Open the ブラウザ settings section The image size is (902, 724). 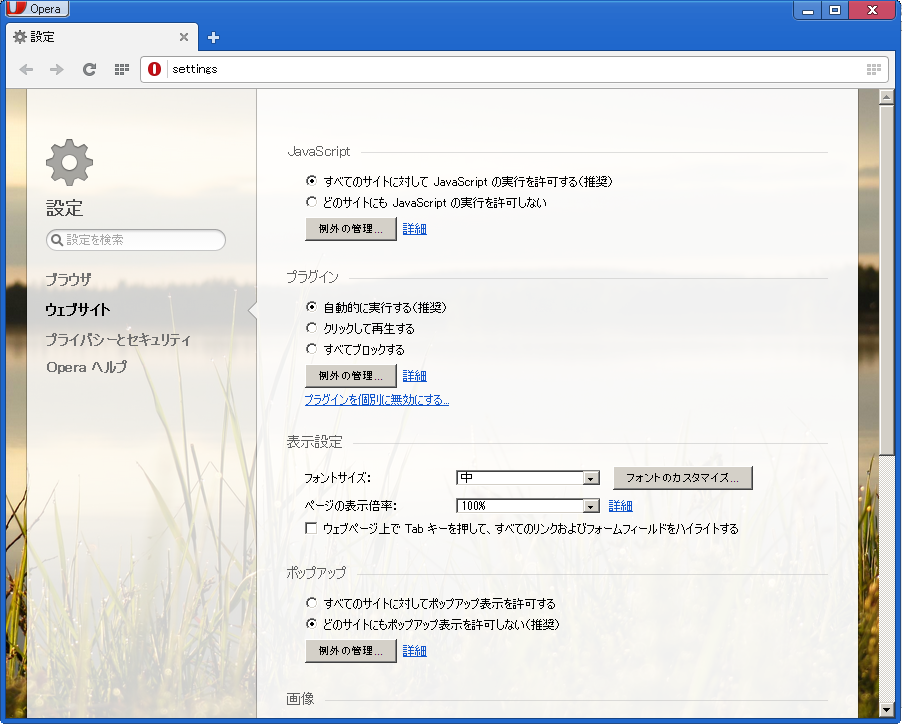pos(68,279)
